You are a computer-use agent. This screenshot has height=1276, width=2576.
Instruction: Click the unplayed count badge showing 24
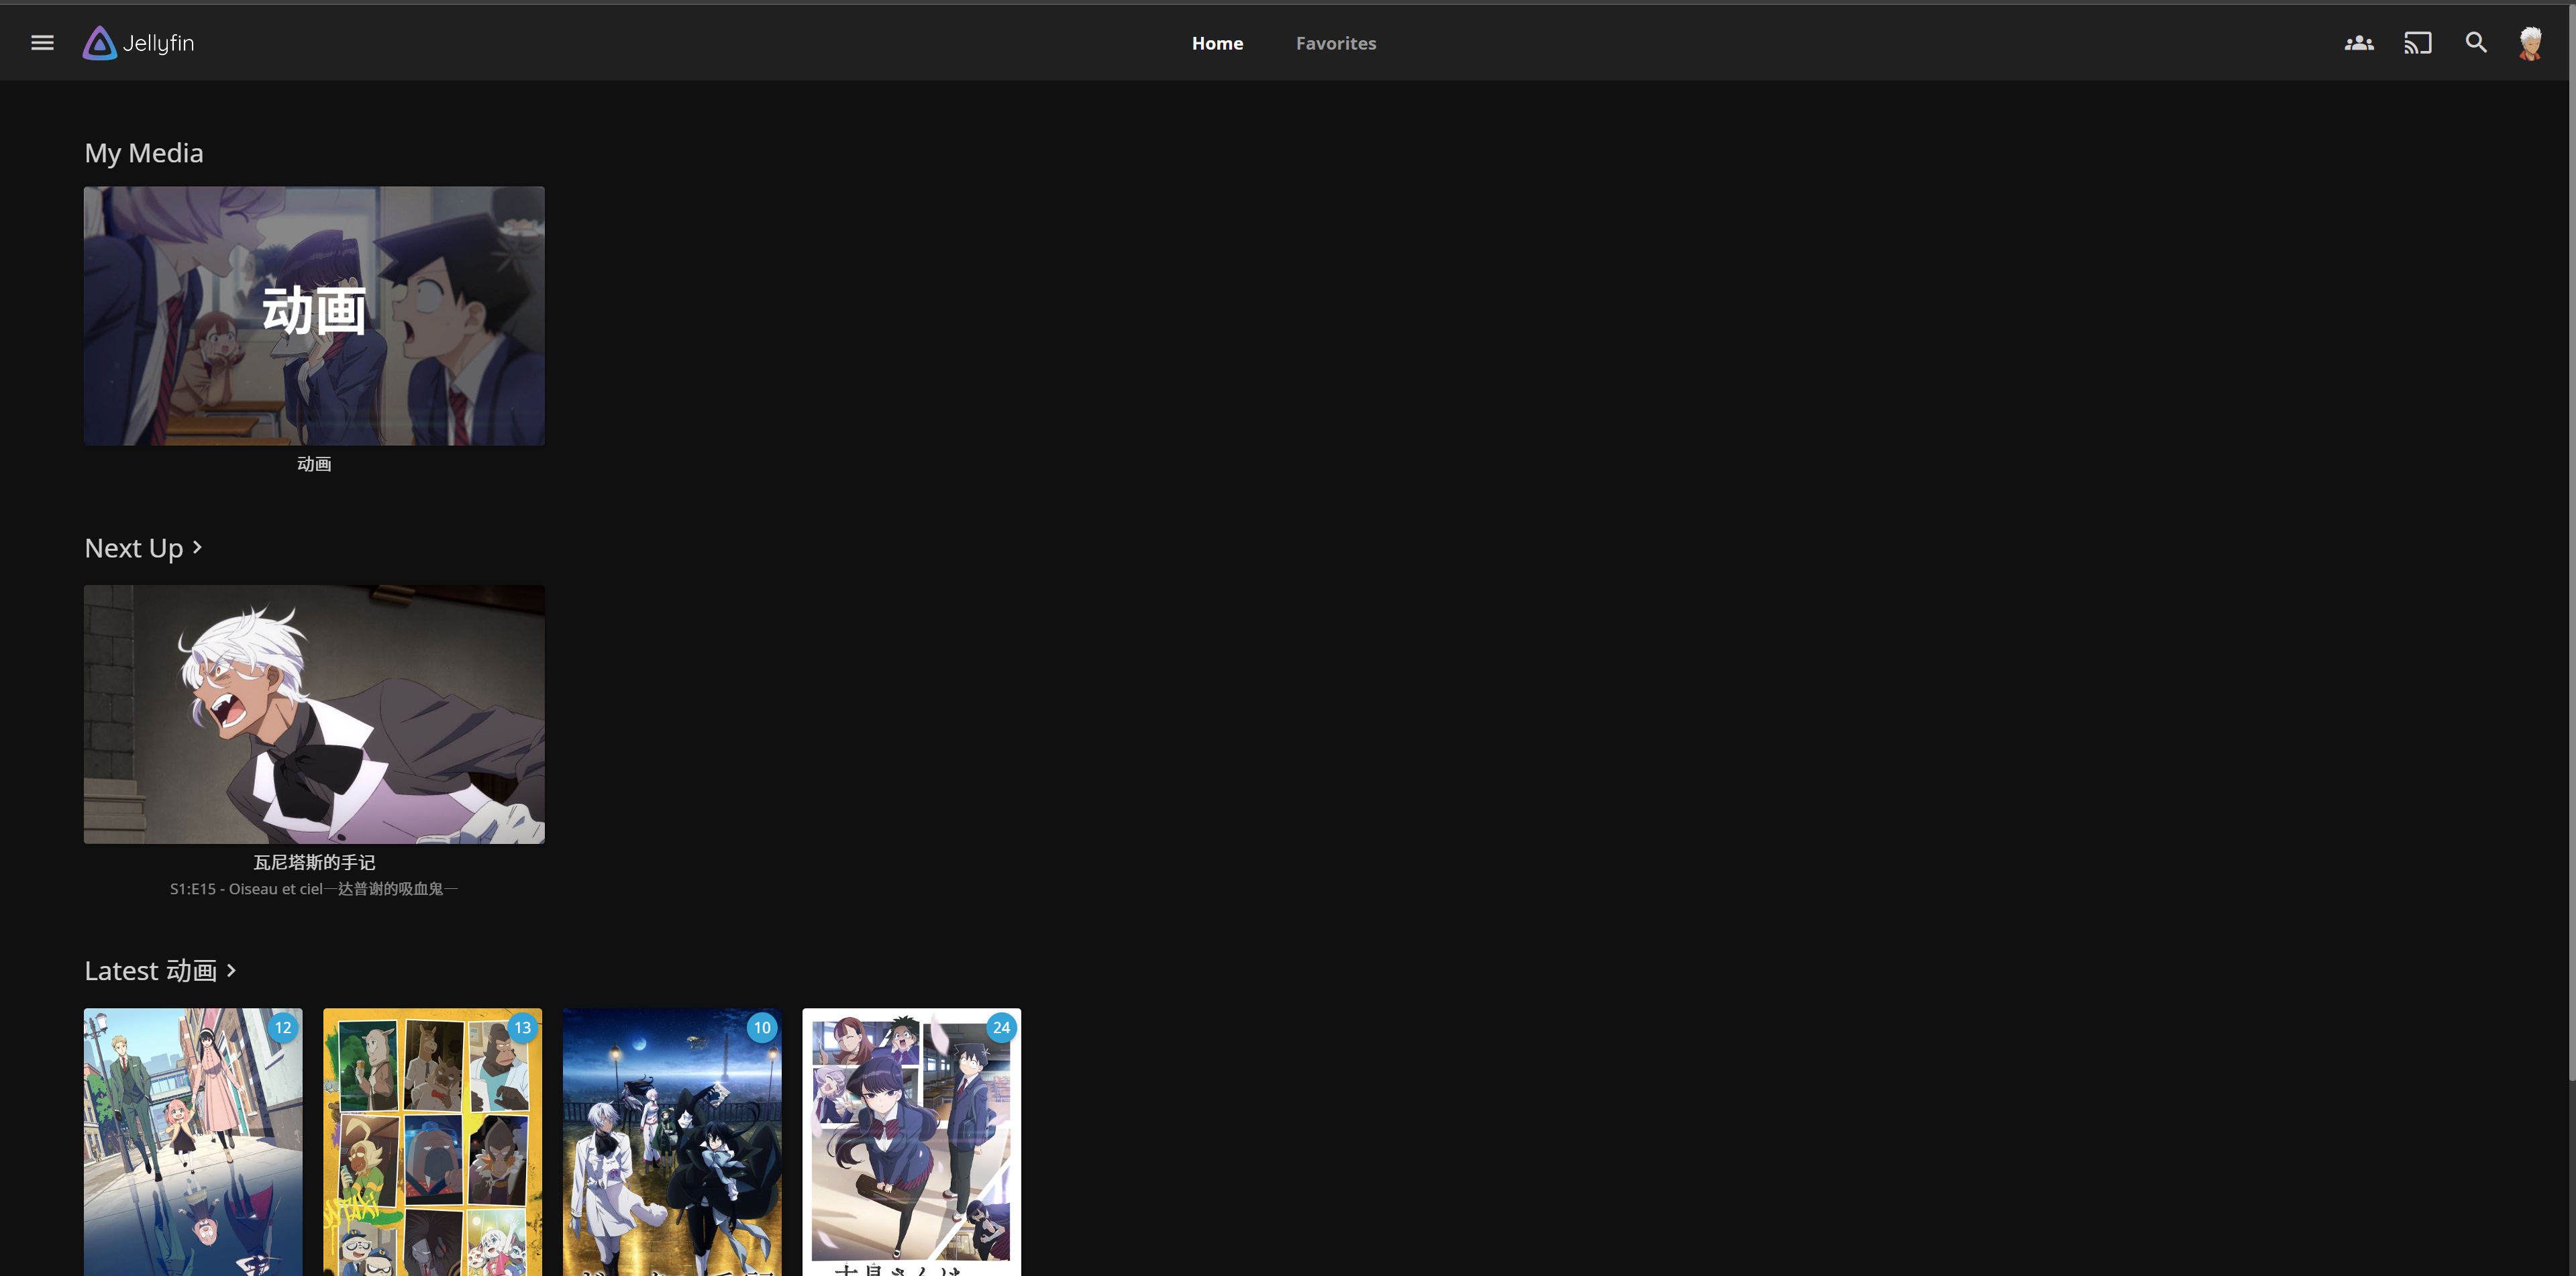pos(1001,1027)
